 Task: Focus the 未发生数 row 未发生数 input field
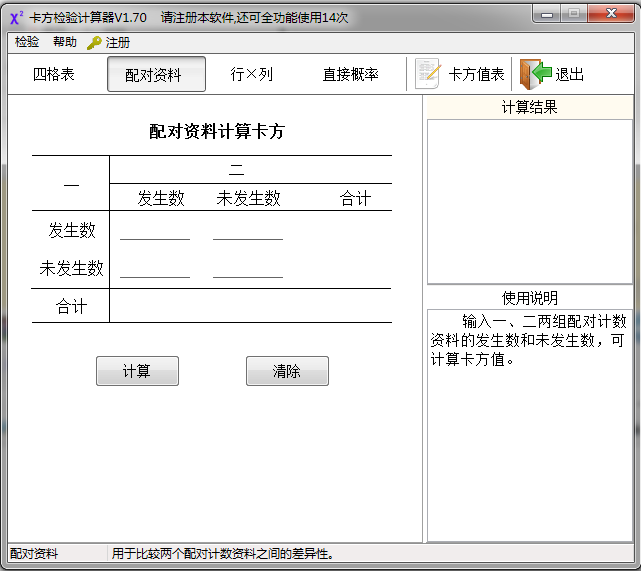[x=248, y=269]
